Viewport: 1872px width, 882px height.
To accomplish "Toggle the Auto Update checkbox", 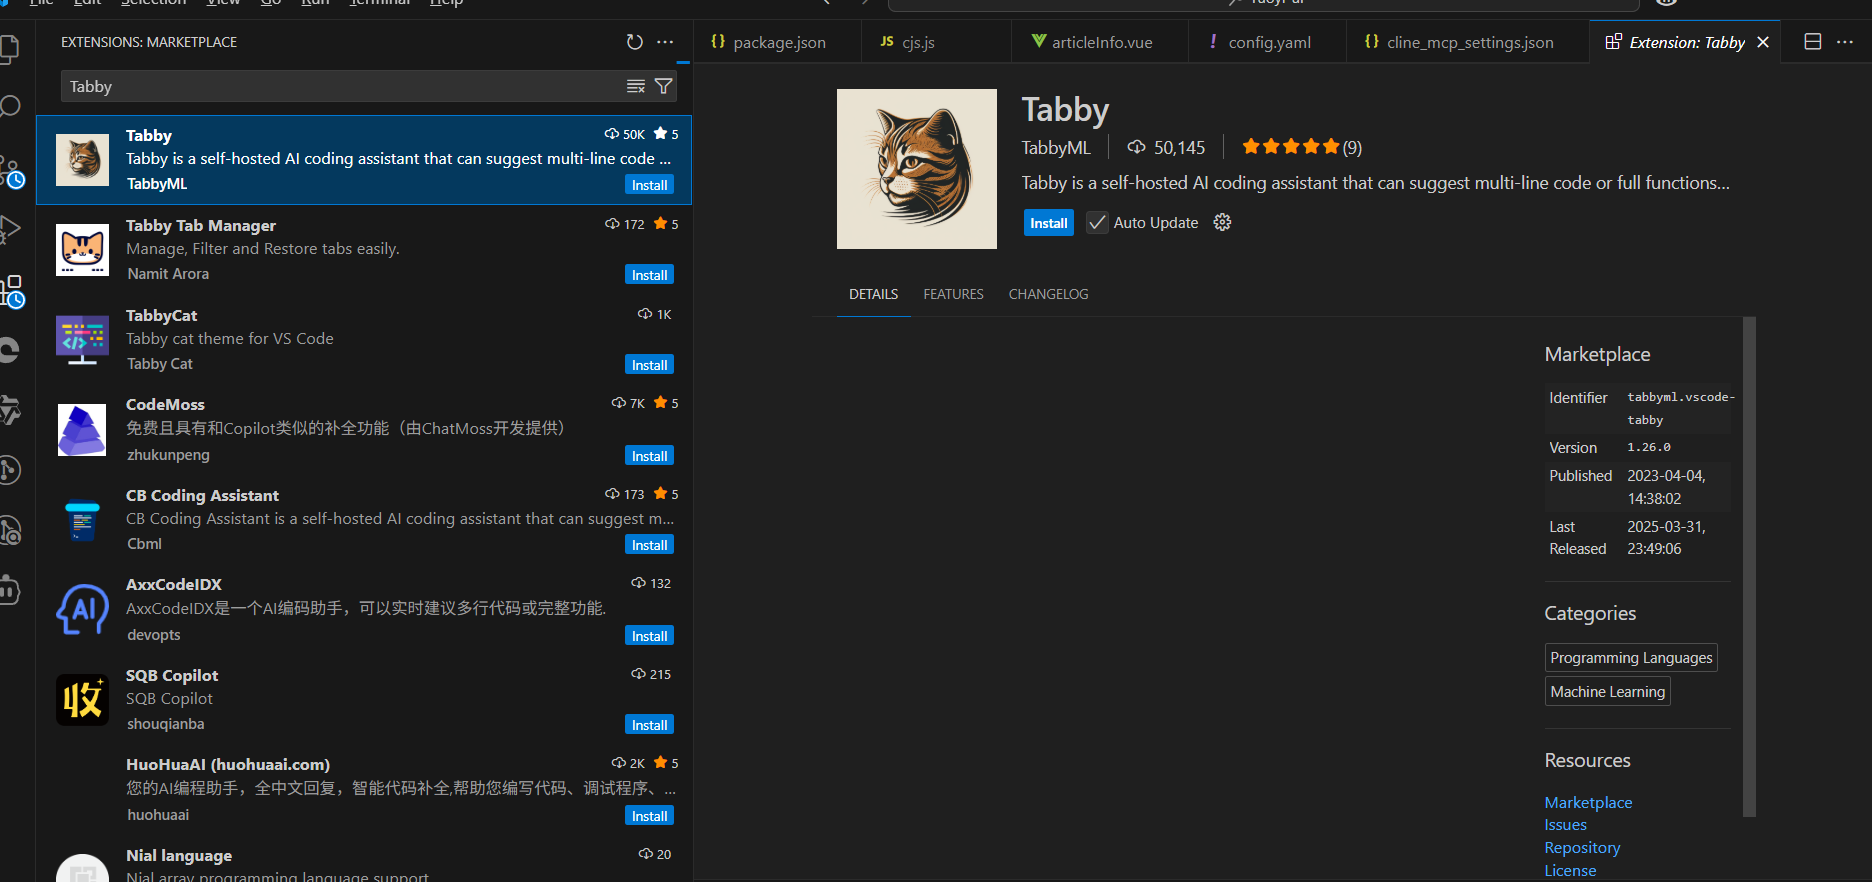I will click(1097, 222).
